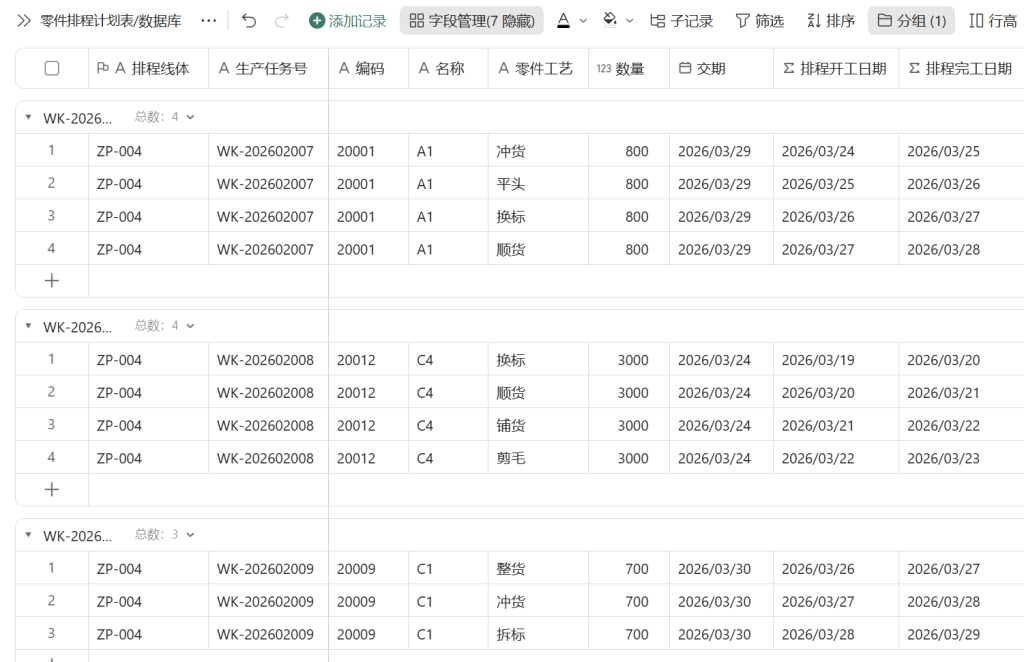
Task: Select the 700 quantity cell for 整货 row
Action: click(628, 569)
